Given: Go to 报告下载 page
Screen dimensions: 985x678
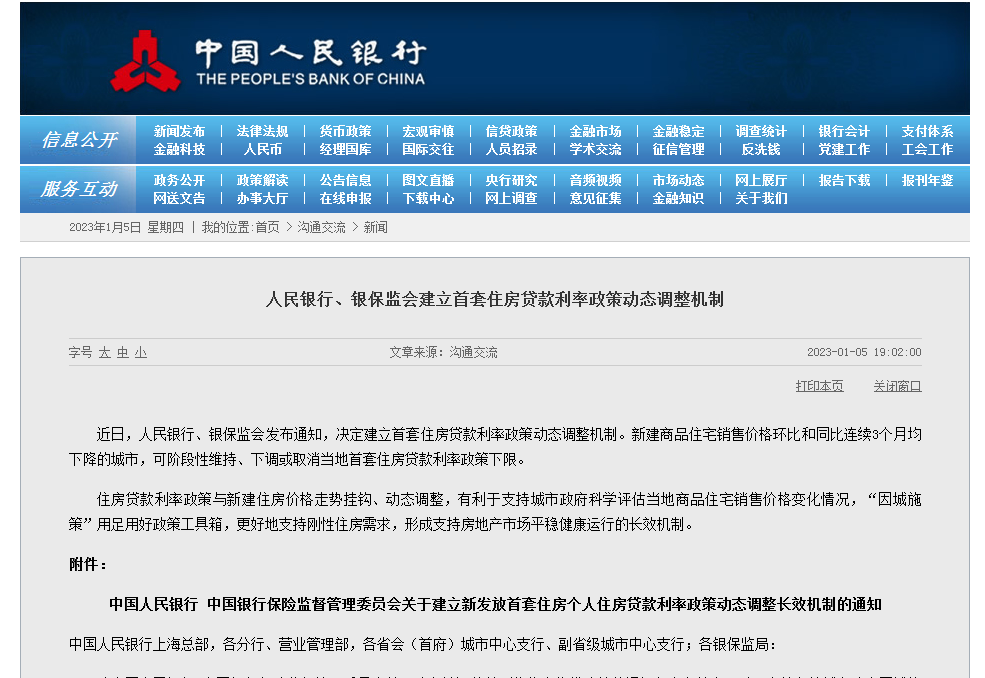Looking at the screenshot, I should click(844, 180).
